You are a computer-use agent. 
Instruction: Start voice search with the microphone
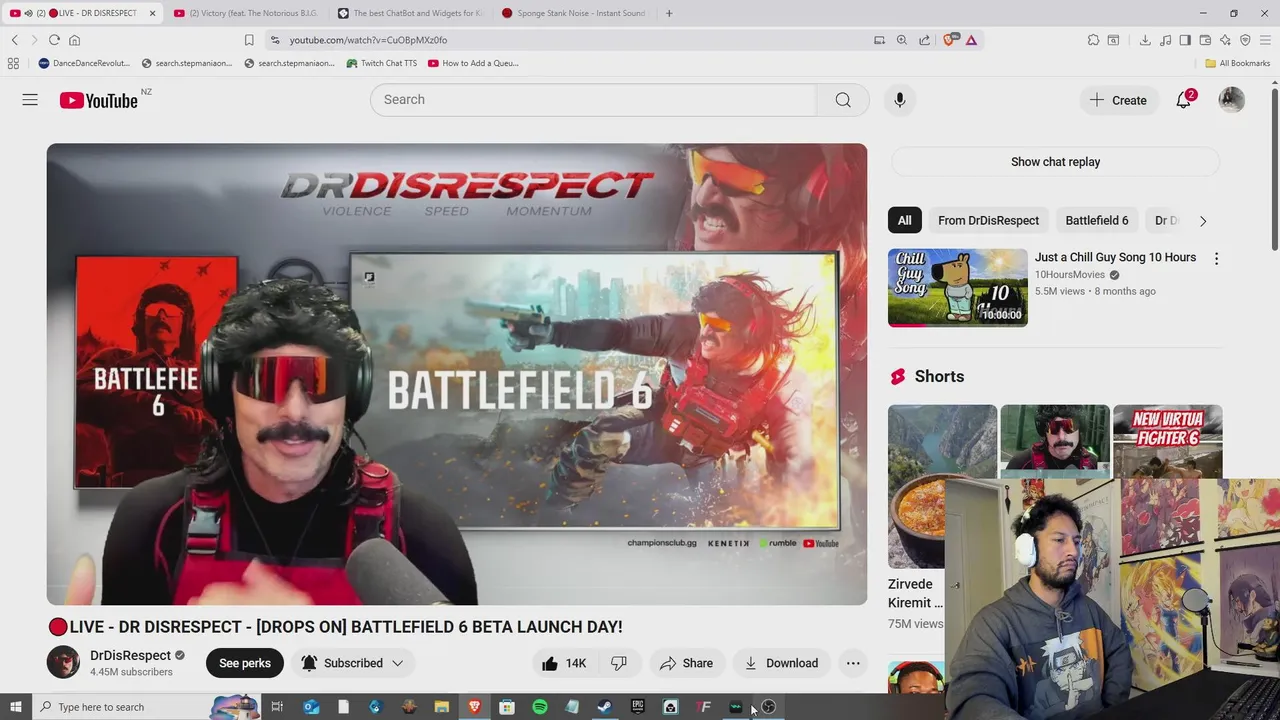[900, 100]
